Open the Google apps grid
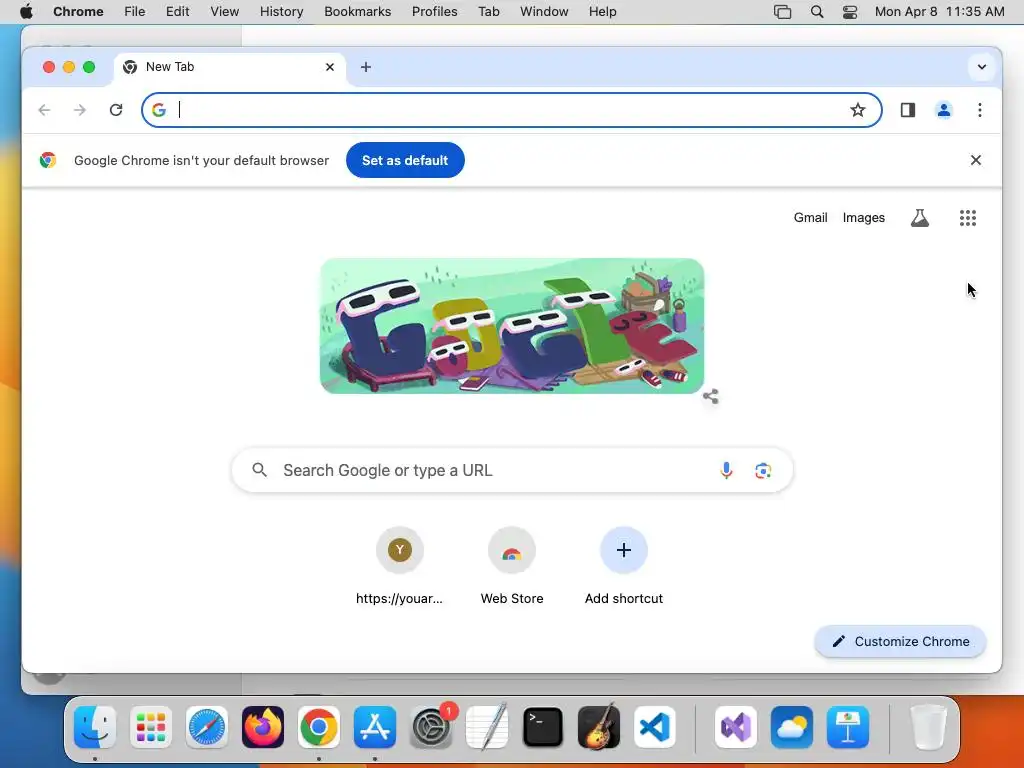Image resolution: width=1024 pixels, height=768 pixels. [968, 217]
